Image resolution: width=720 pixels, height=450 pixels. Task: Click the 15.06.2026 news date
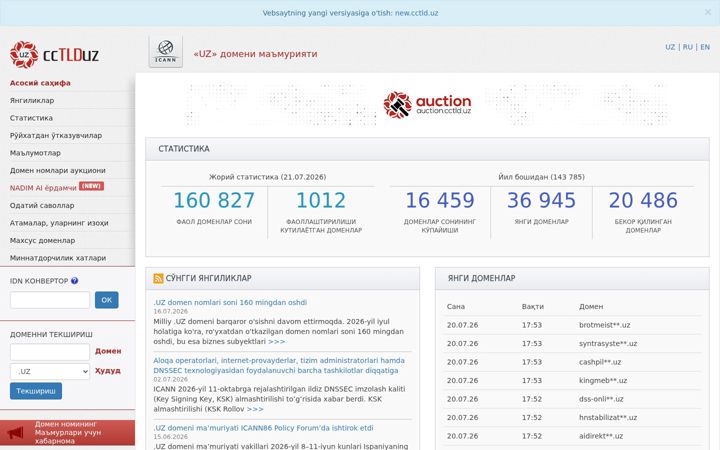click(170, 437)
